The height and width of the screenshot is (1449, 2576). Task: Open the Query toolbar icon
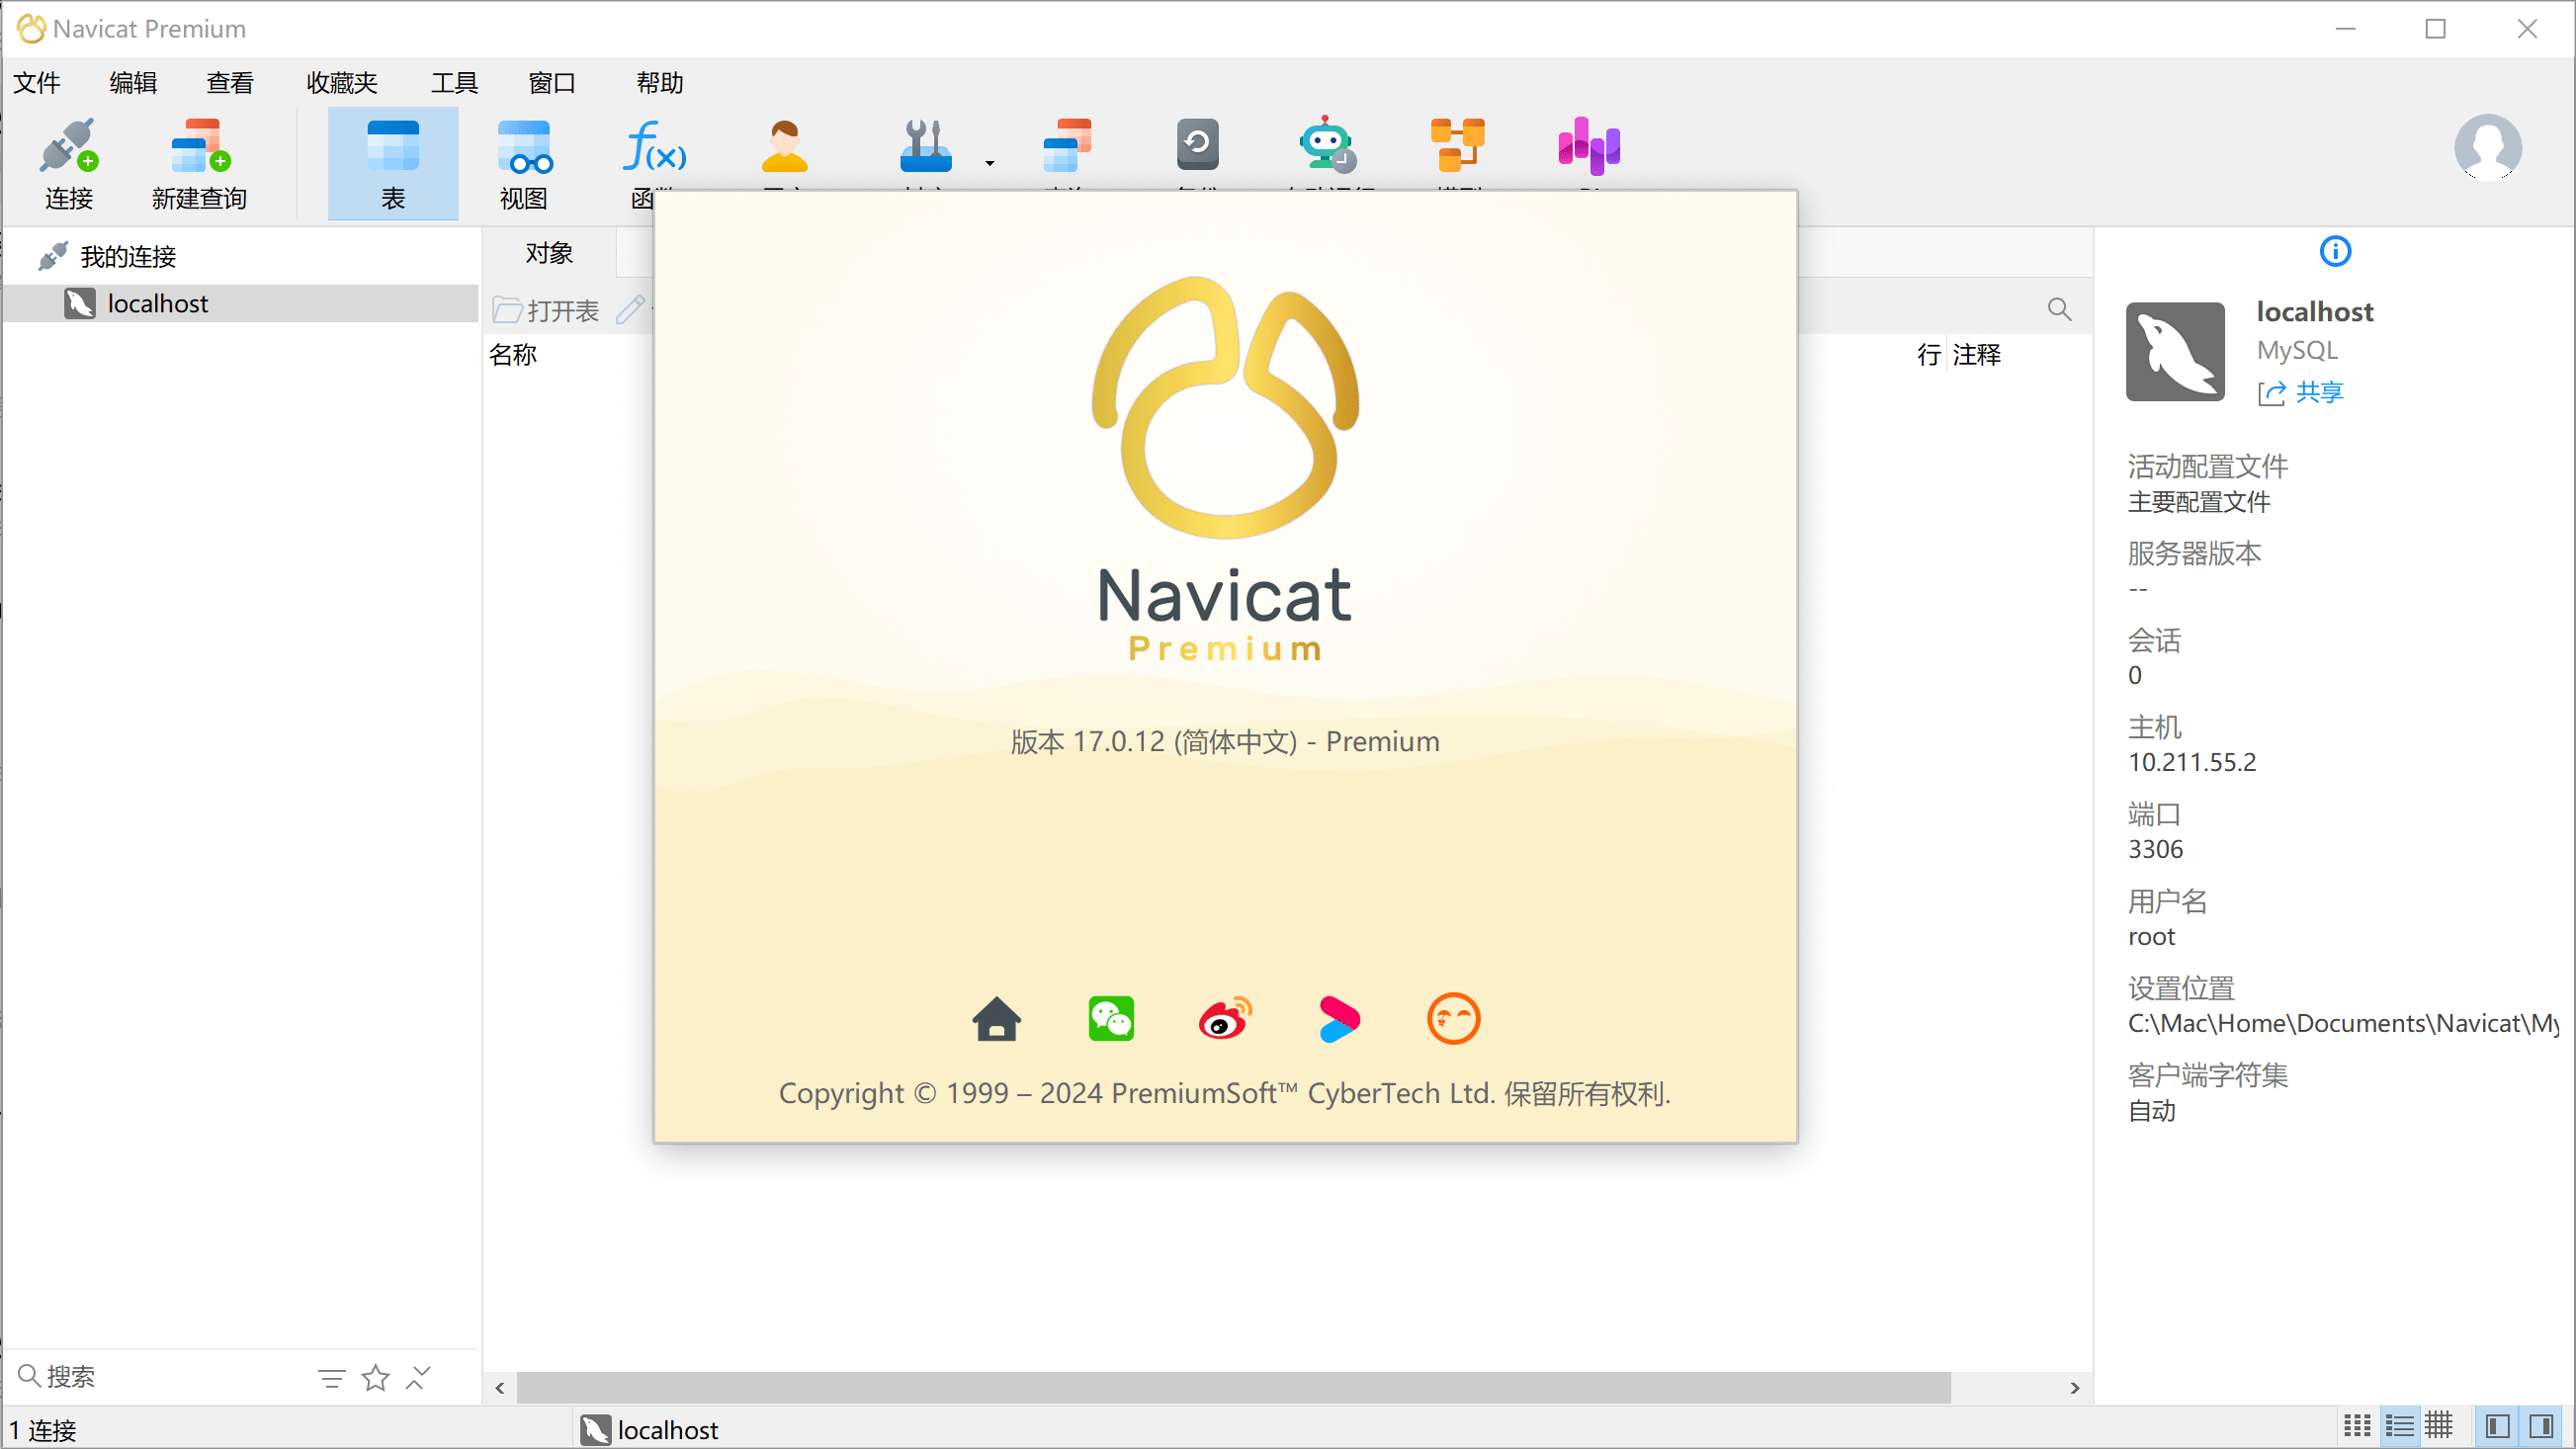click(x=1067, y=148)
